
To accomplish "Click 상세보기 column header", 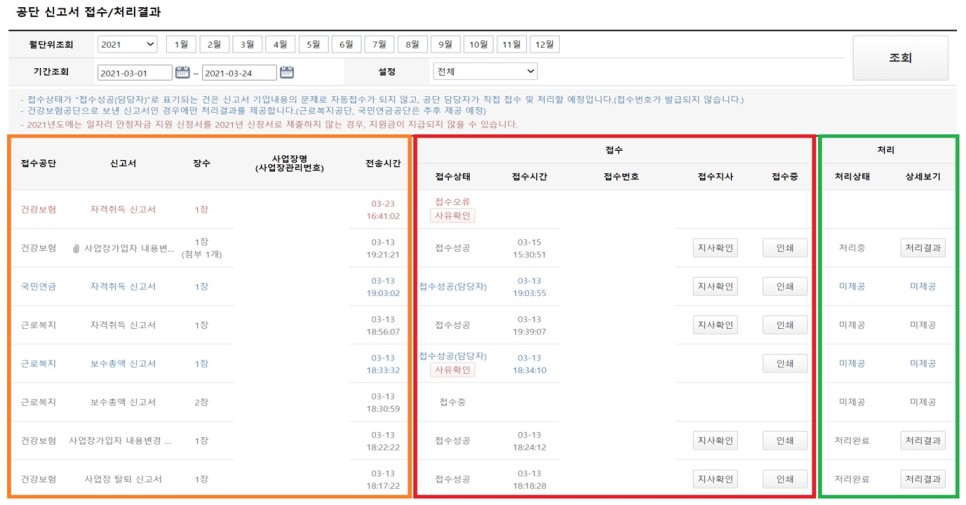I will coord(923,177).
